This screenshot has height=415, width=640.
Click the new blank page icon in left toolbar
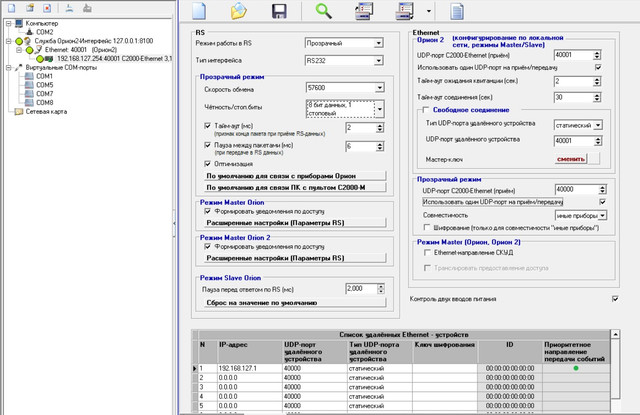click(12, 8)
